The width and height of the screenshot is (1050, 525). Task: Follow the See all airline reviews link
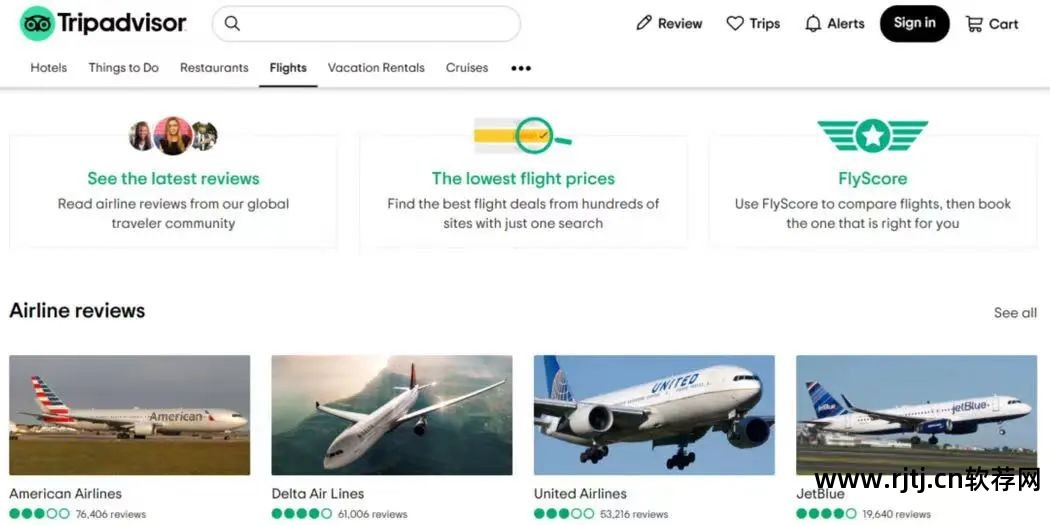tap(1015, 313)
